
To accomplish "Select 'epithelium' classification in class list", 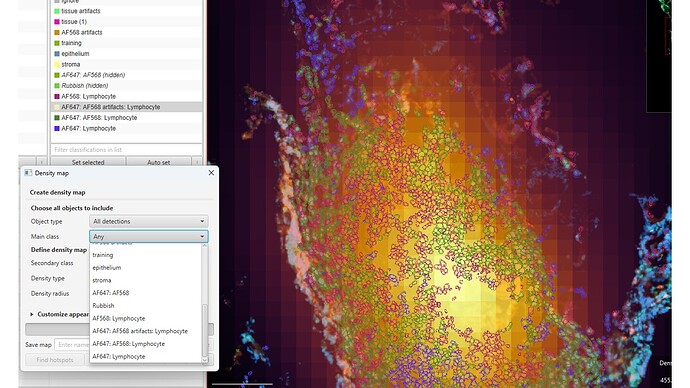I will coord(127,54).
